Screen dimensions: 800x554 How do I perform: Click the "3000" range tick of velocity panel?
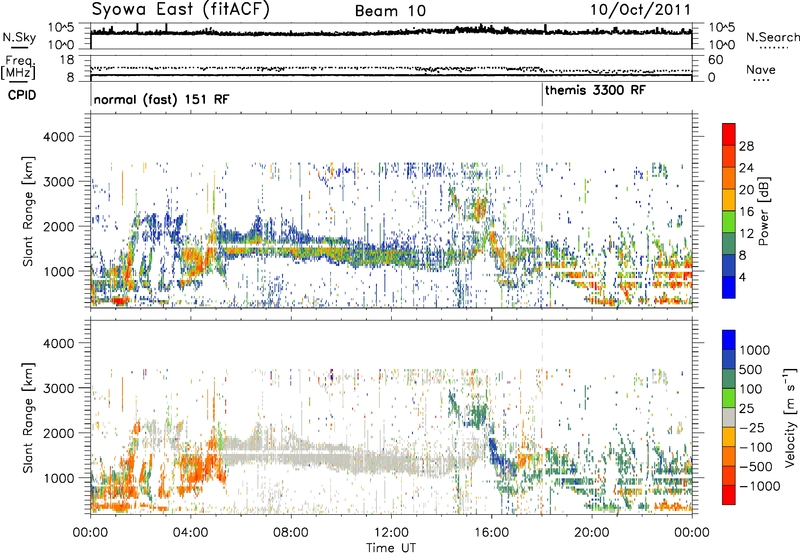click(x=58, y=388)
